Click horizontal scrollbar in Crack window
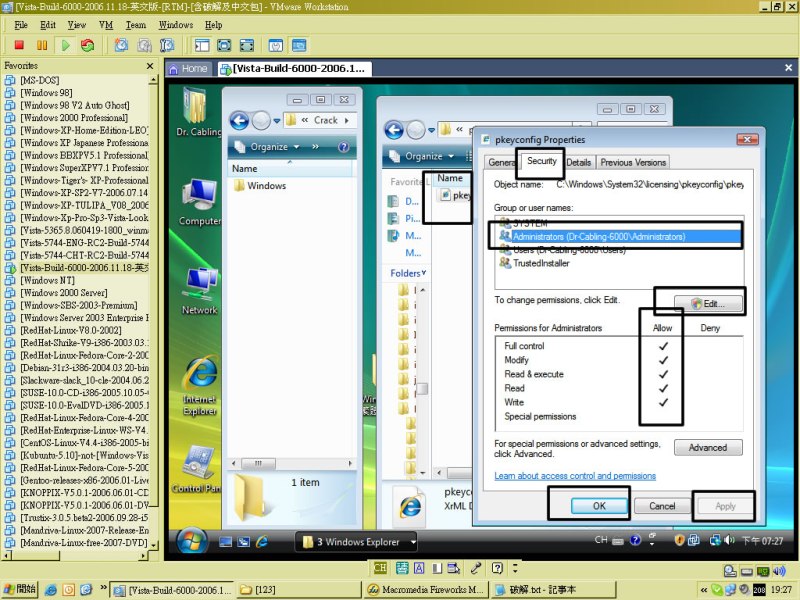Image resolution: width=800 pixels, height=600 pixels. pyautogui.click(x=292, y=463)
